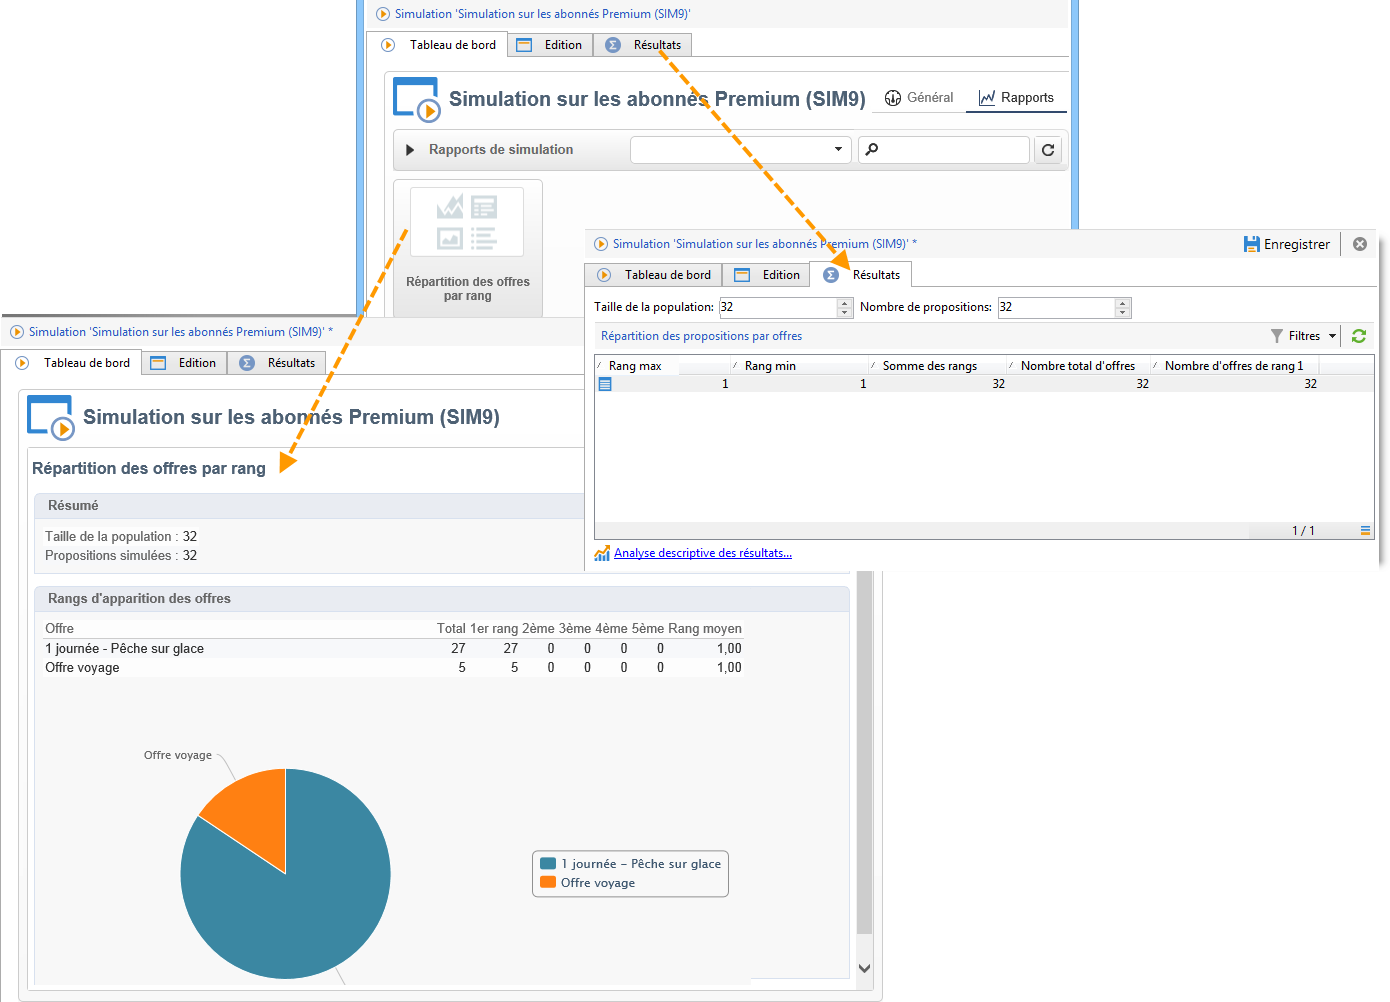Select Tableau de bord in top window
The image size is (1390, 1002).
pyautogui.click(x=438, y=45)
